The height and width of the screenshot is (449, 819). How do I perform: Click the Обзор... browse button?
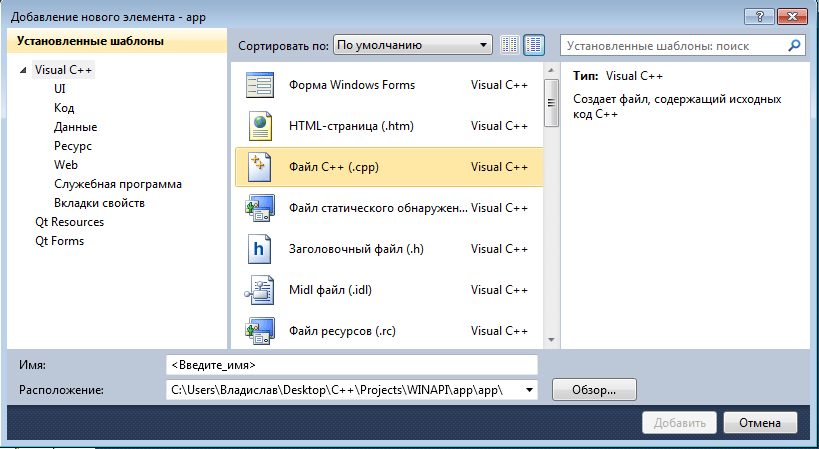coord(591,390)
